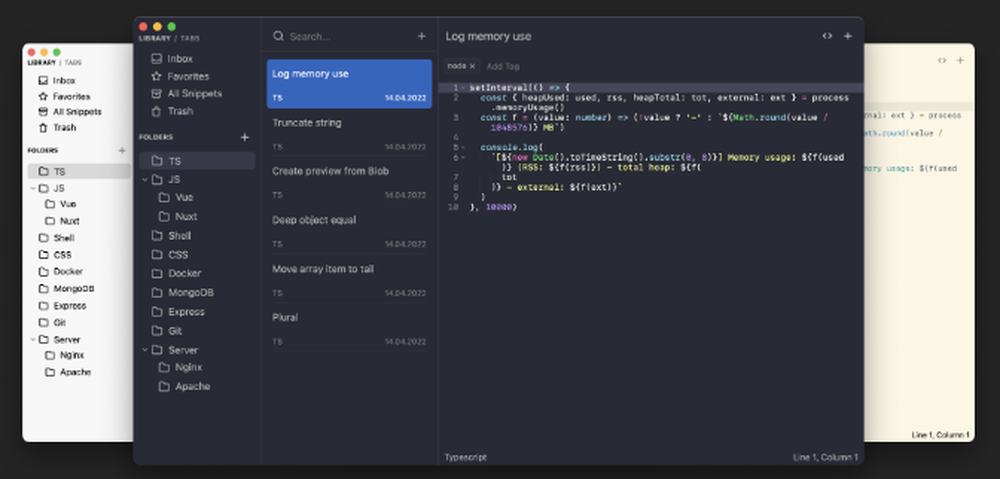Select the Docker folder in the dark window
This screenshot has height=479, width=1000.
176,274
